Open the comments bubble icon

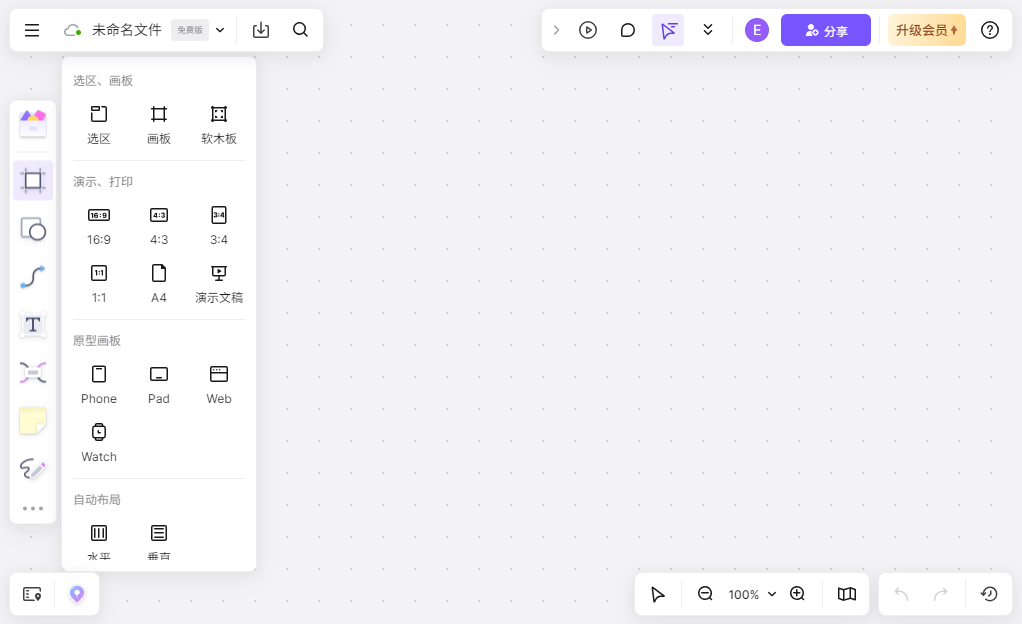[628, 30]
